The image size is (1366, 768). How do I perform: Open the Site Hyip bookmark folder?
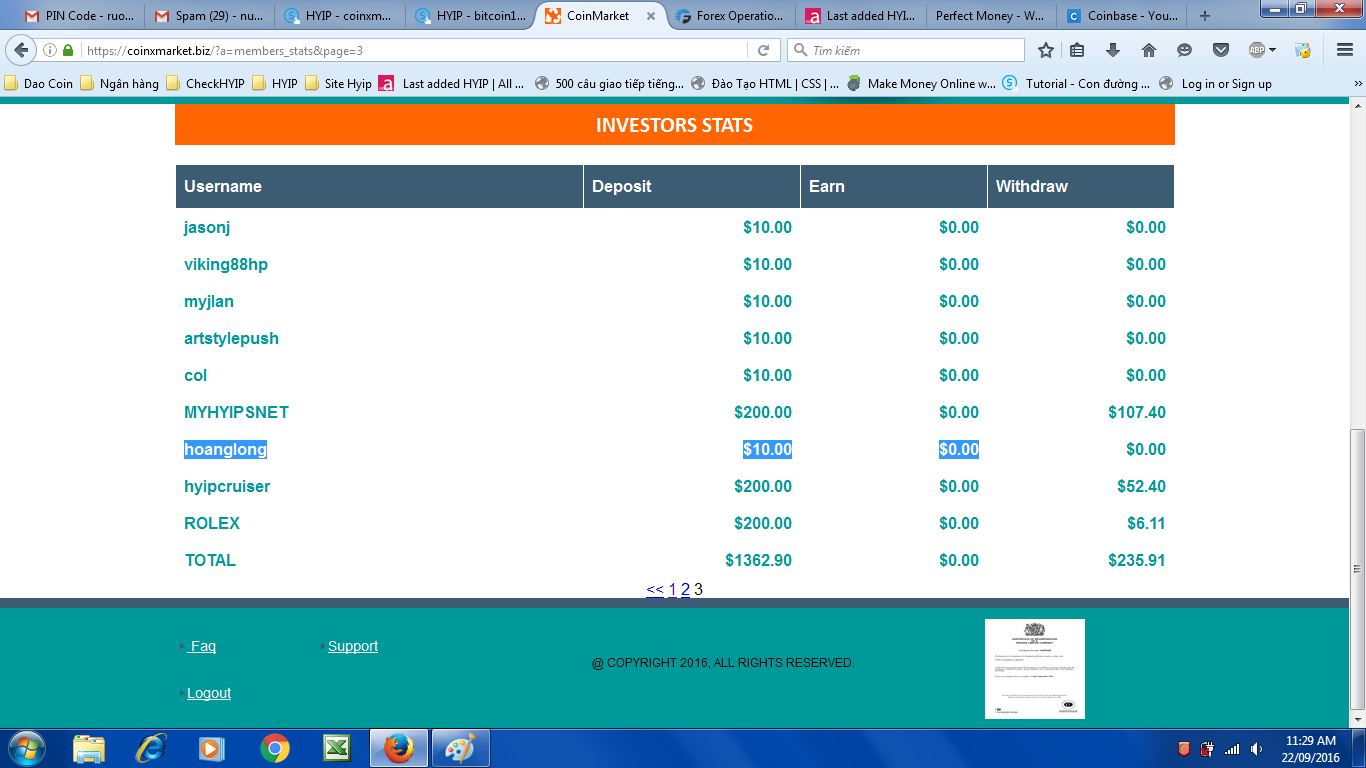338,84
